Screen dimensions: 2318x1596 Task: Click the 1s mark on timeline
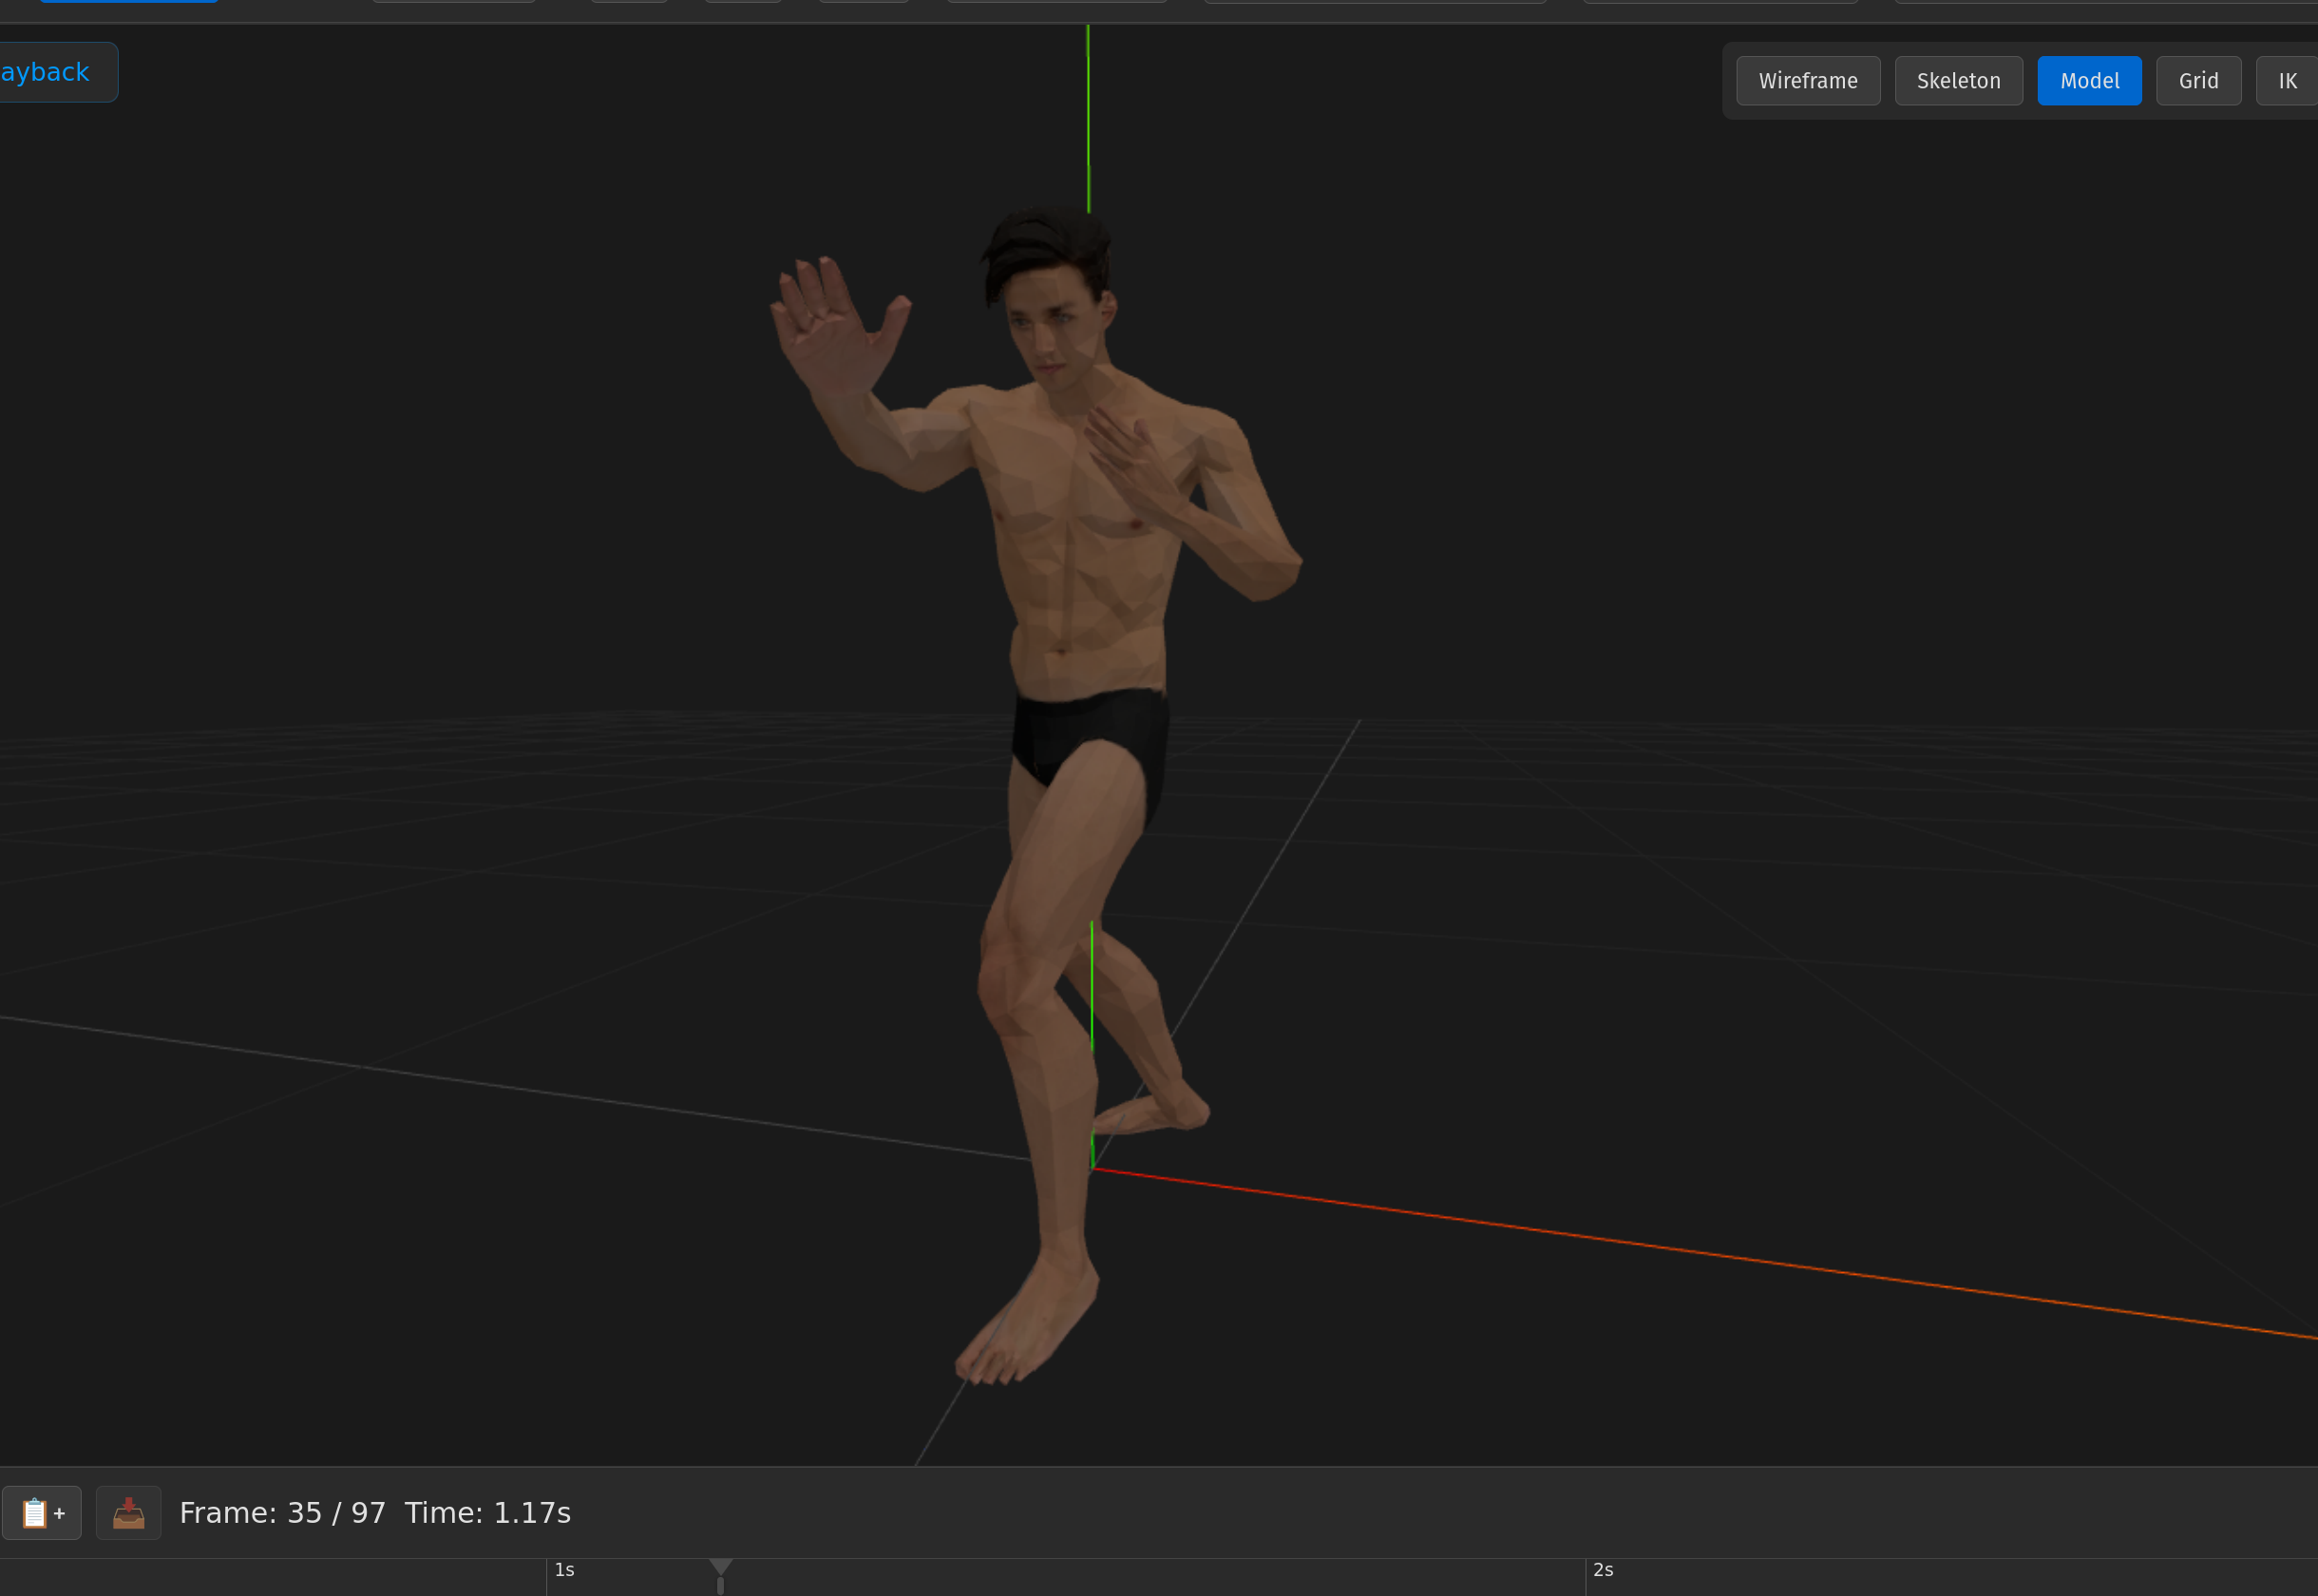(564, 1570)
